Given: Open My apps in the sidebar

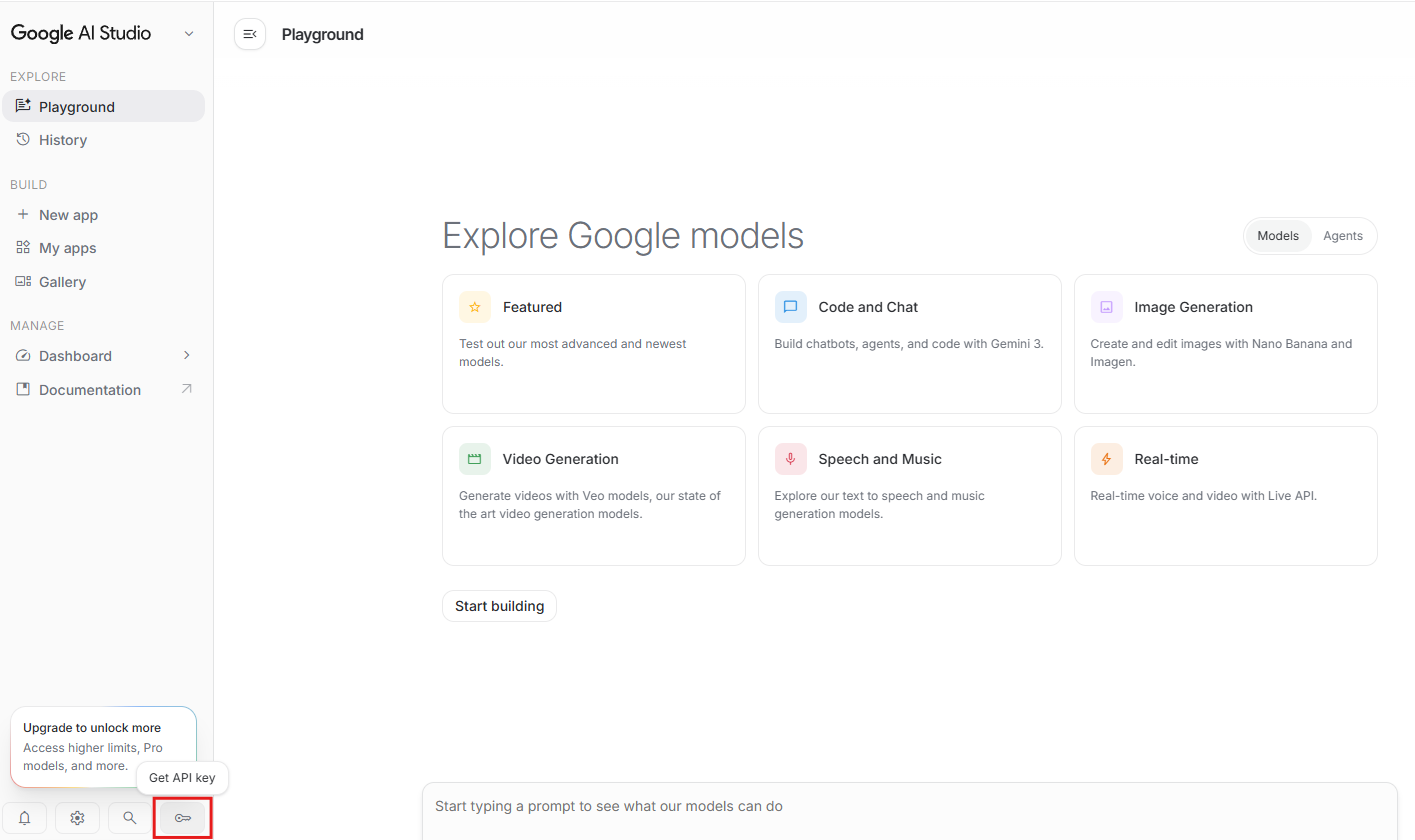Looking at the screenshot, I should 103,248.
